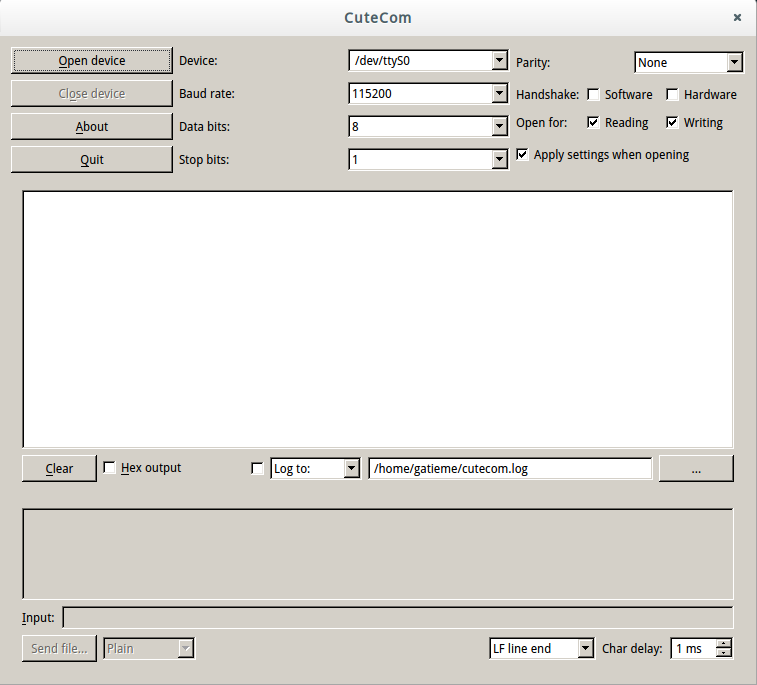This screenshot has height=685, width=757.
Task: Click the log file path field
Action: (x=510, y=468)
